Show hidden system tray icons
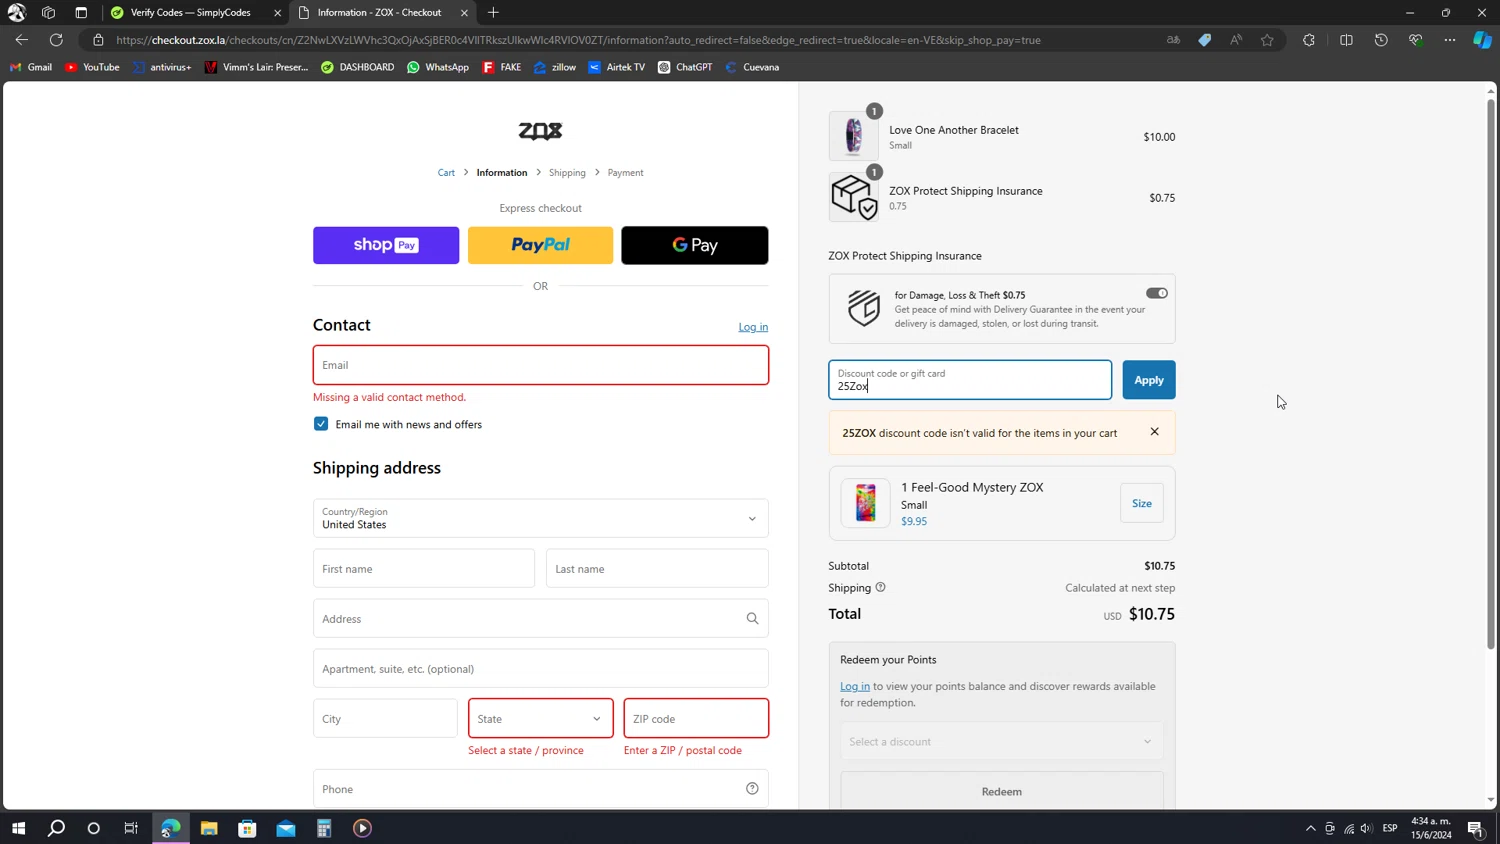This screenshot has width=1500, height=844. pos(1310,828)
